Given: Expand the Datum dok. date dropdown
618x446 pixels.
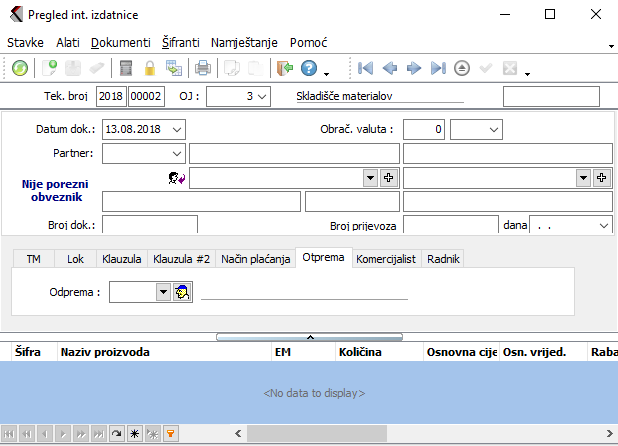Looking at the screenshot, I should tap(177, 129).
